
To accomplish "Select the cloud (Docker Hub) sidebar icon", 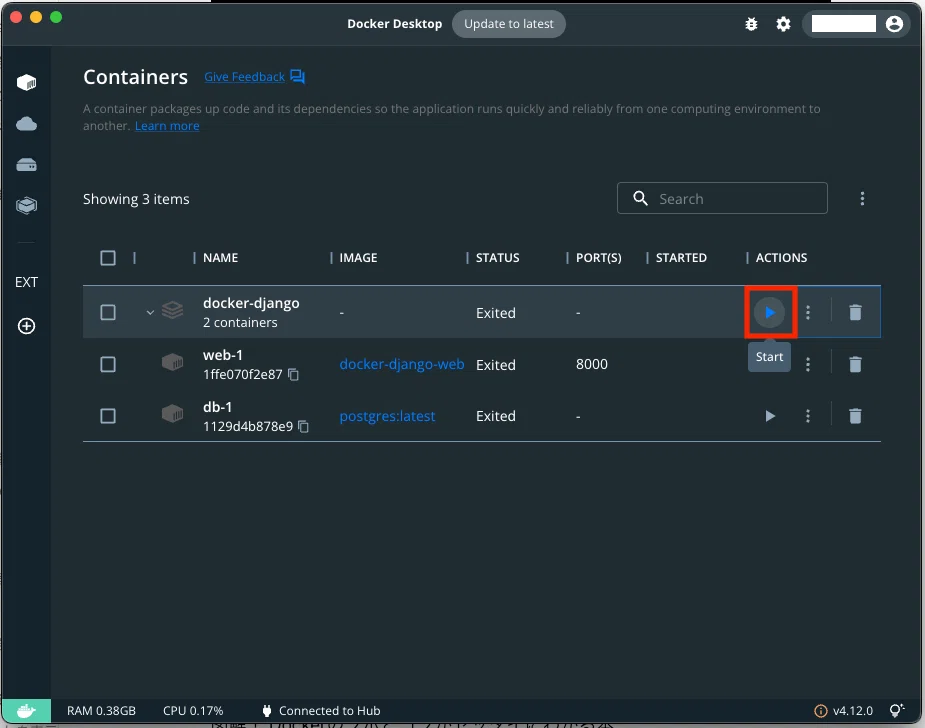I will click(25, 123).
